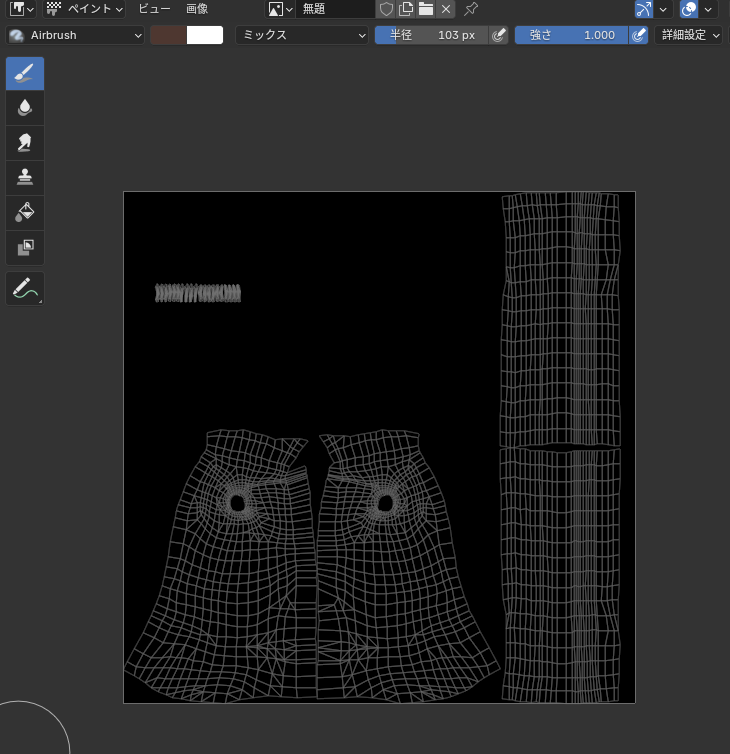Select the Clone stamp tool
730x754 pixels.
(25, 177)
